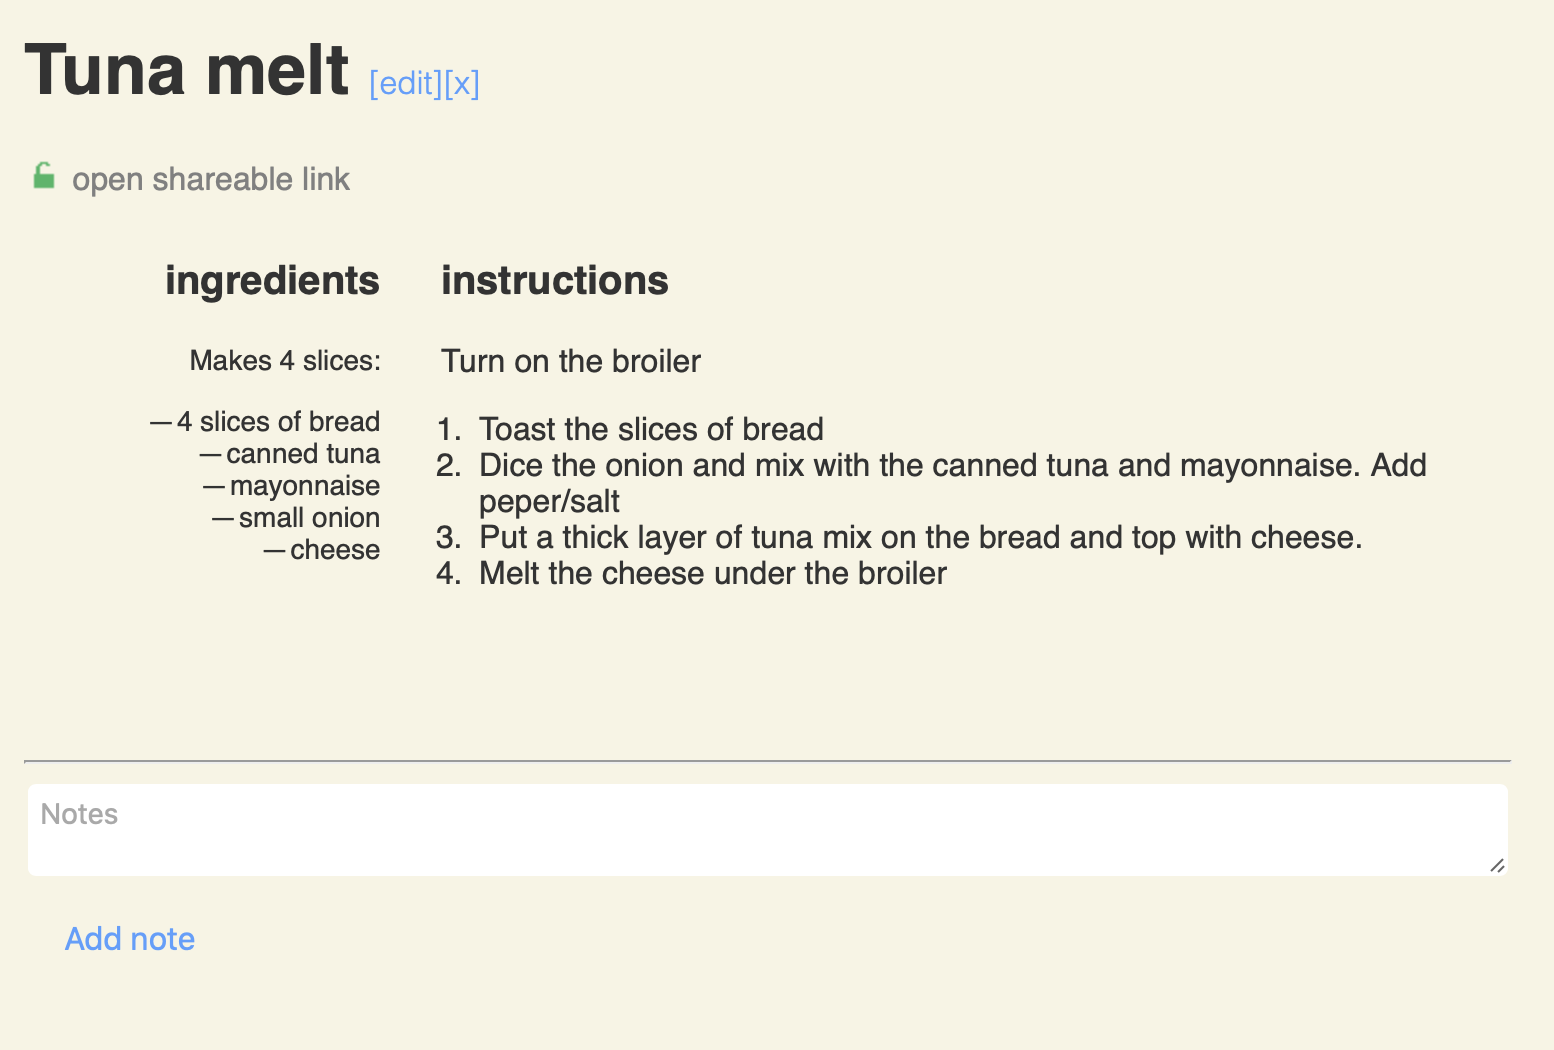Click the Notes box resize handle
This screenshot has height=1050, width=1554.
[1496, 865]
